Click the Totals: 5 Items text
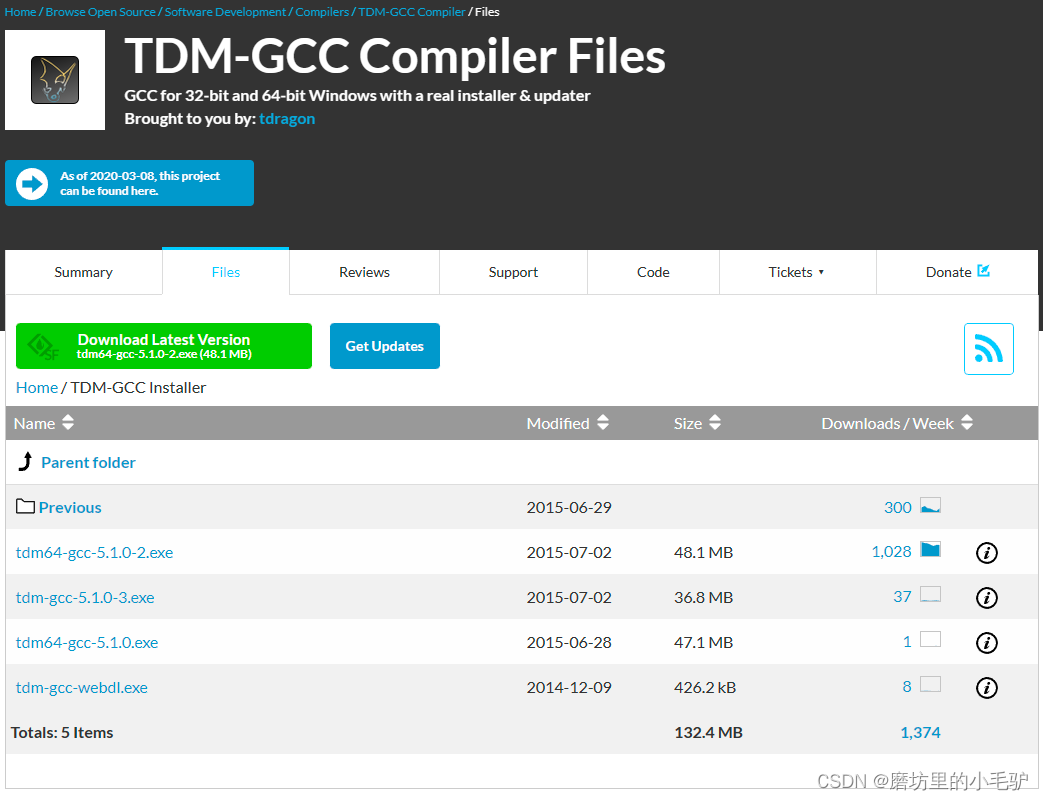This screenshot has width=1043, height=800. point(62,732)
